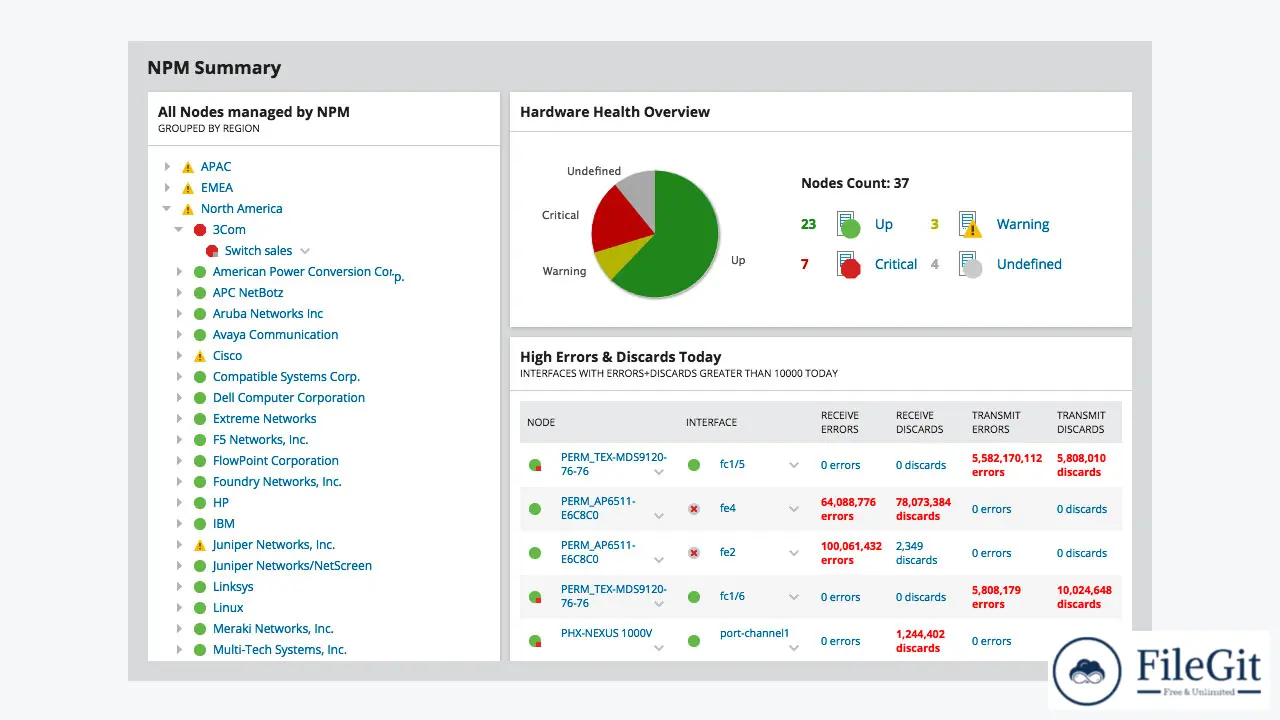Click the green Extreme Networks status icon
Viewport: 1280px width, 720px height.
[x=199, y=419]
